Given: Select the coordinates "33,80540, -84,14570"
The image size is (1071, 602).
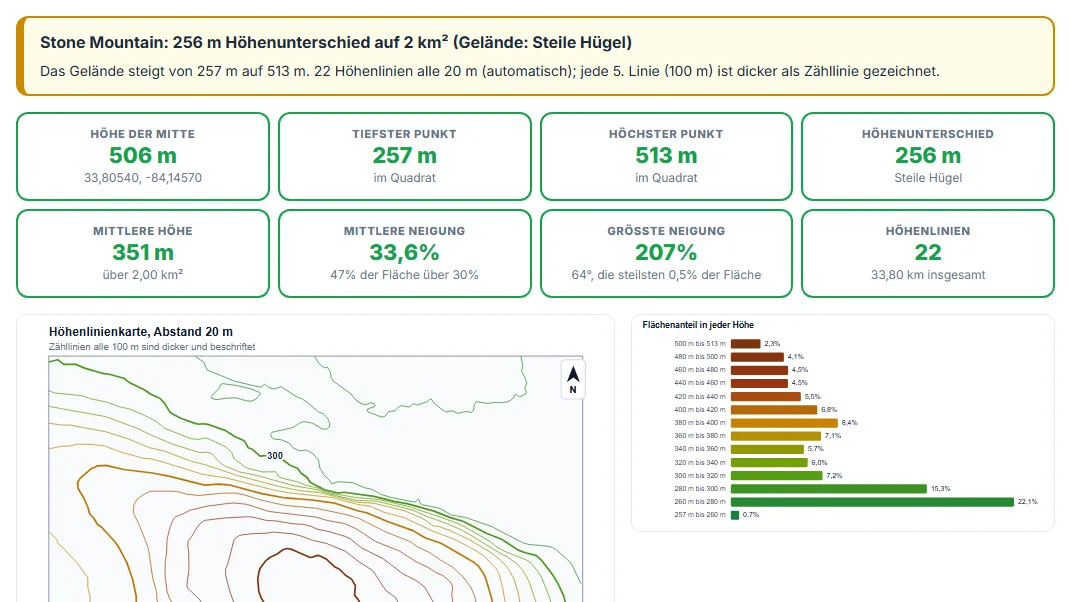Looking at the screenshot, I should 143,178.
